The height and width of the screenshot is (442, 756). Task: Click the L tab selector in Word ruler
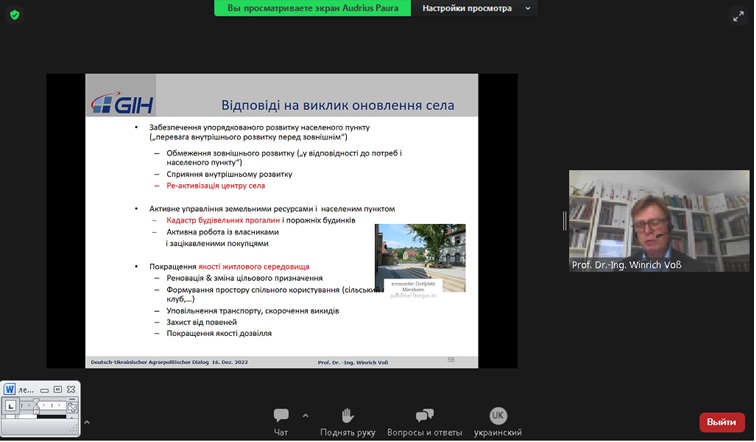tap(11, 406)
